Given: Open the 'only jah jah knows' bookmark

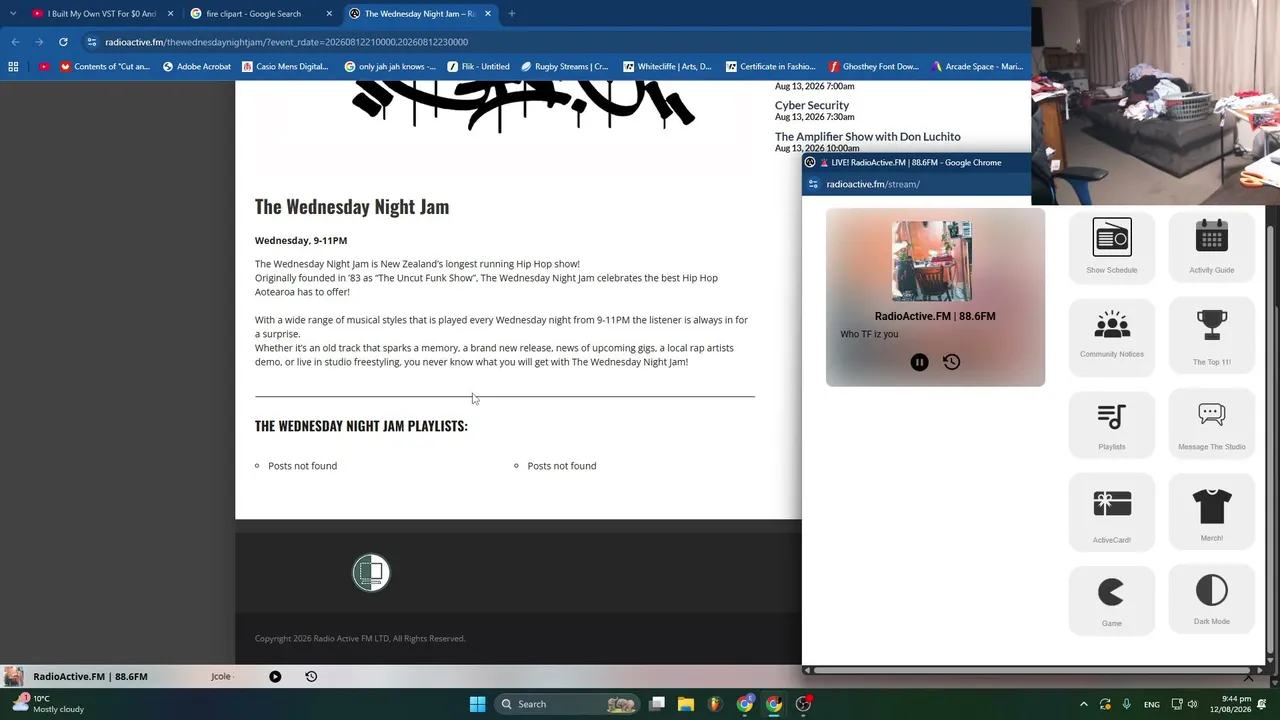Looking at the screenshot, I should pyautogui.click(x=390, y=67).
